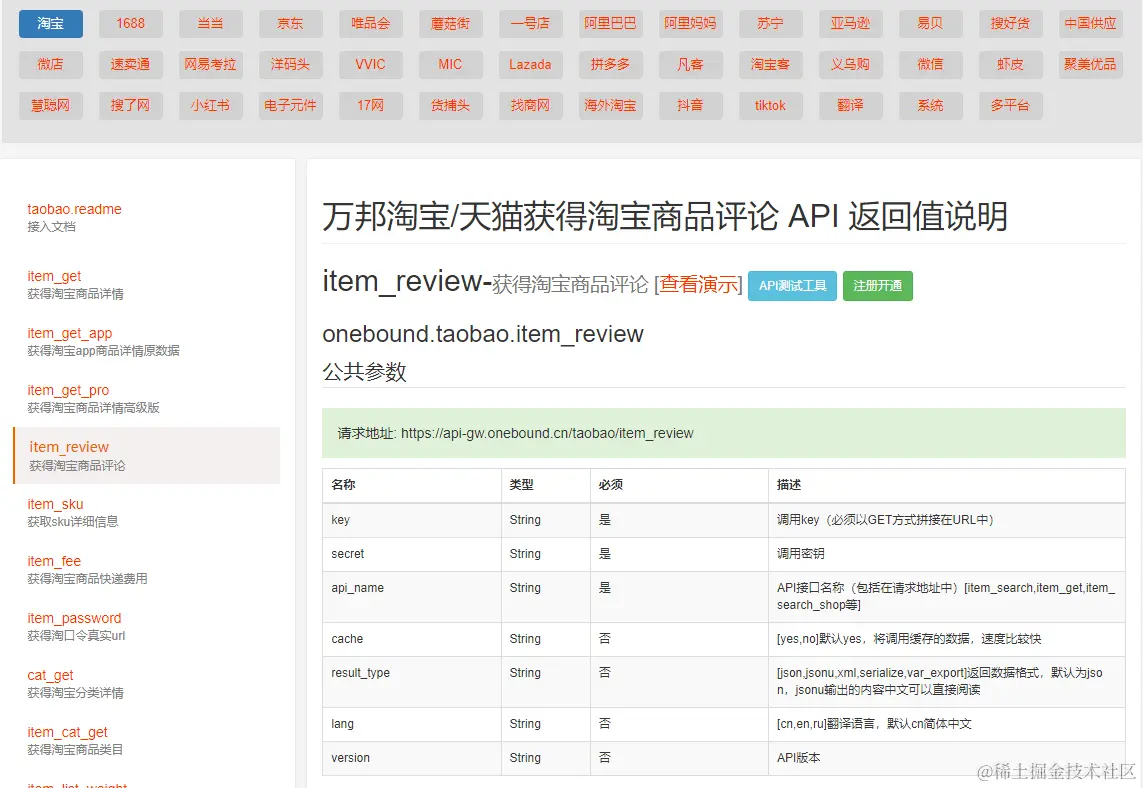The image size is (1143, 788).
Task: Open the MIC platform tab
Action: pyautogui.click(x=450, y=64)
